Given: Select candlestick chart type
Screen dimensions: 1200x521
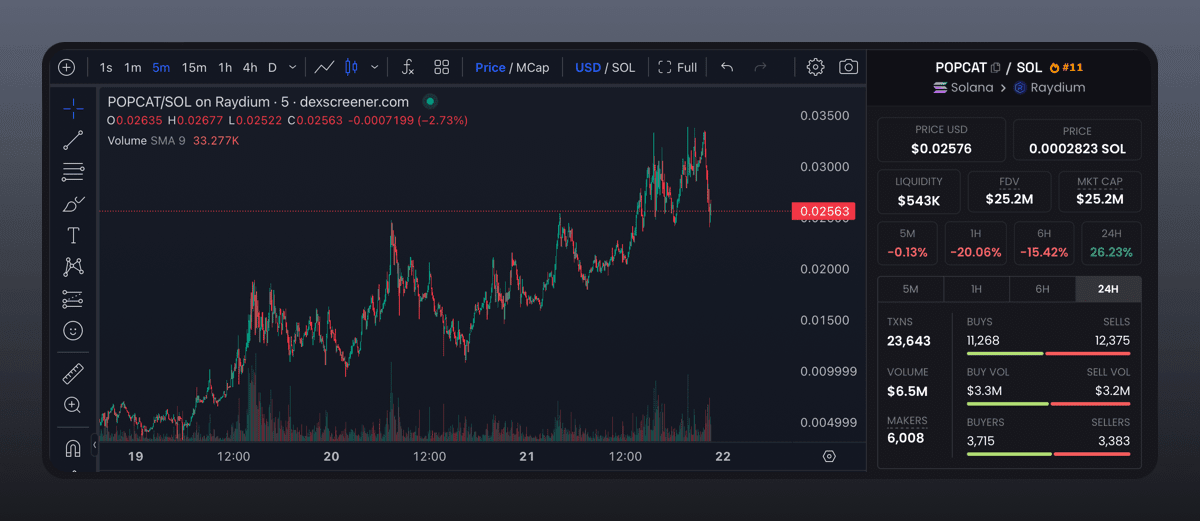Looking at the screenshot, I should pos(351,67).
